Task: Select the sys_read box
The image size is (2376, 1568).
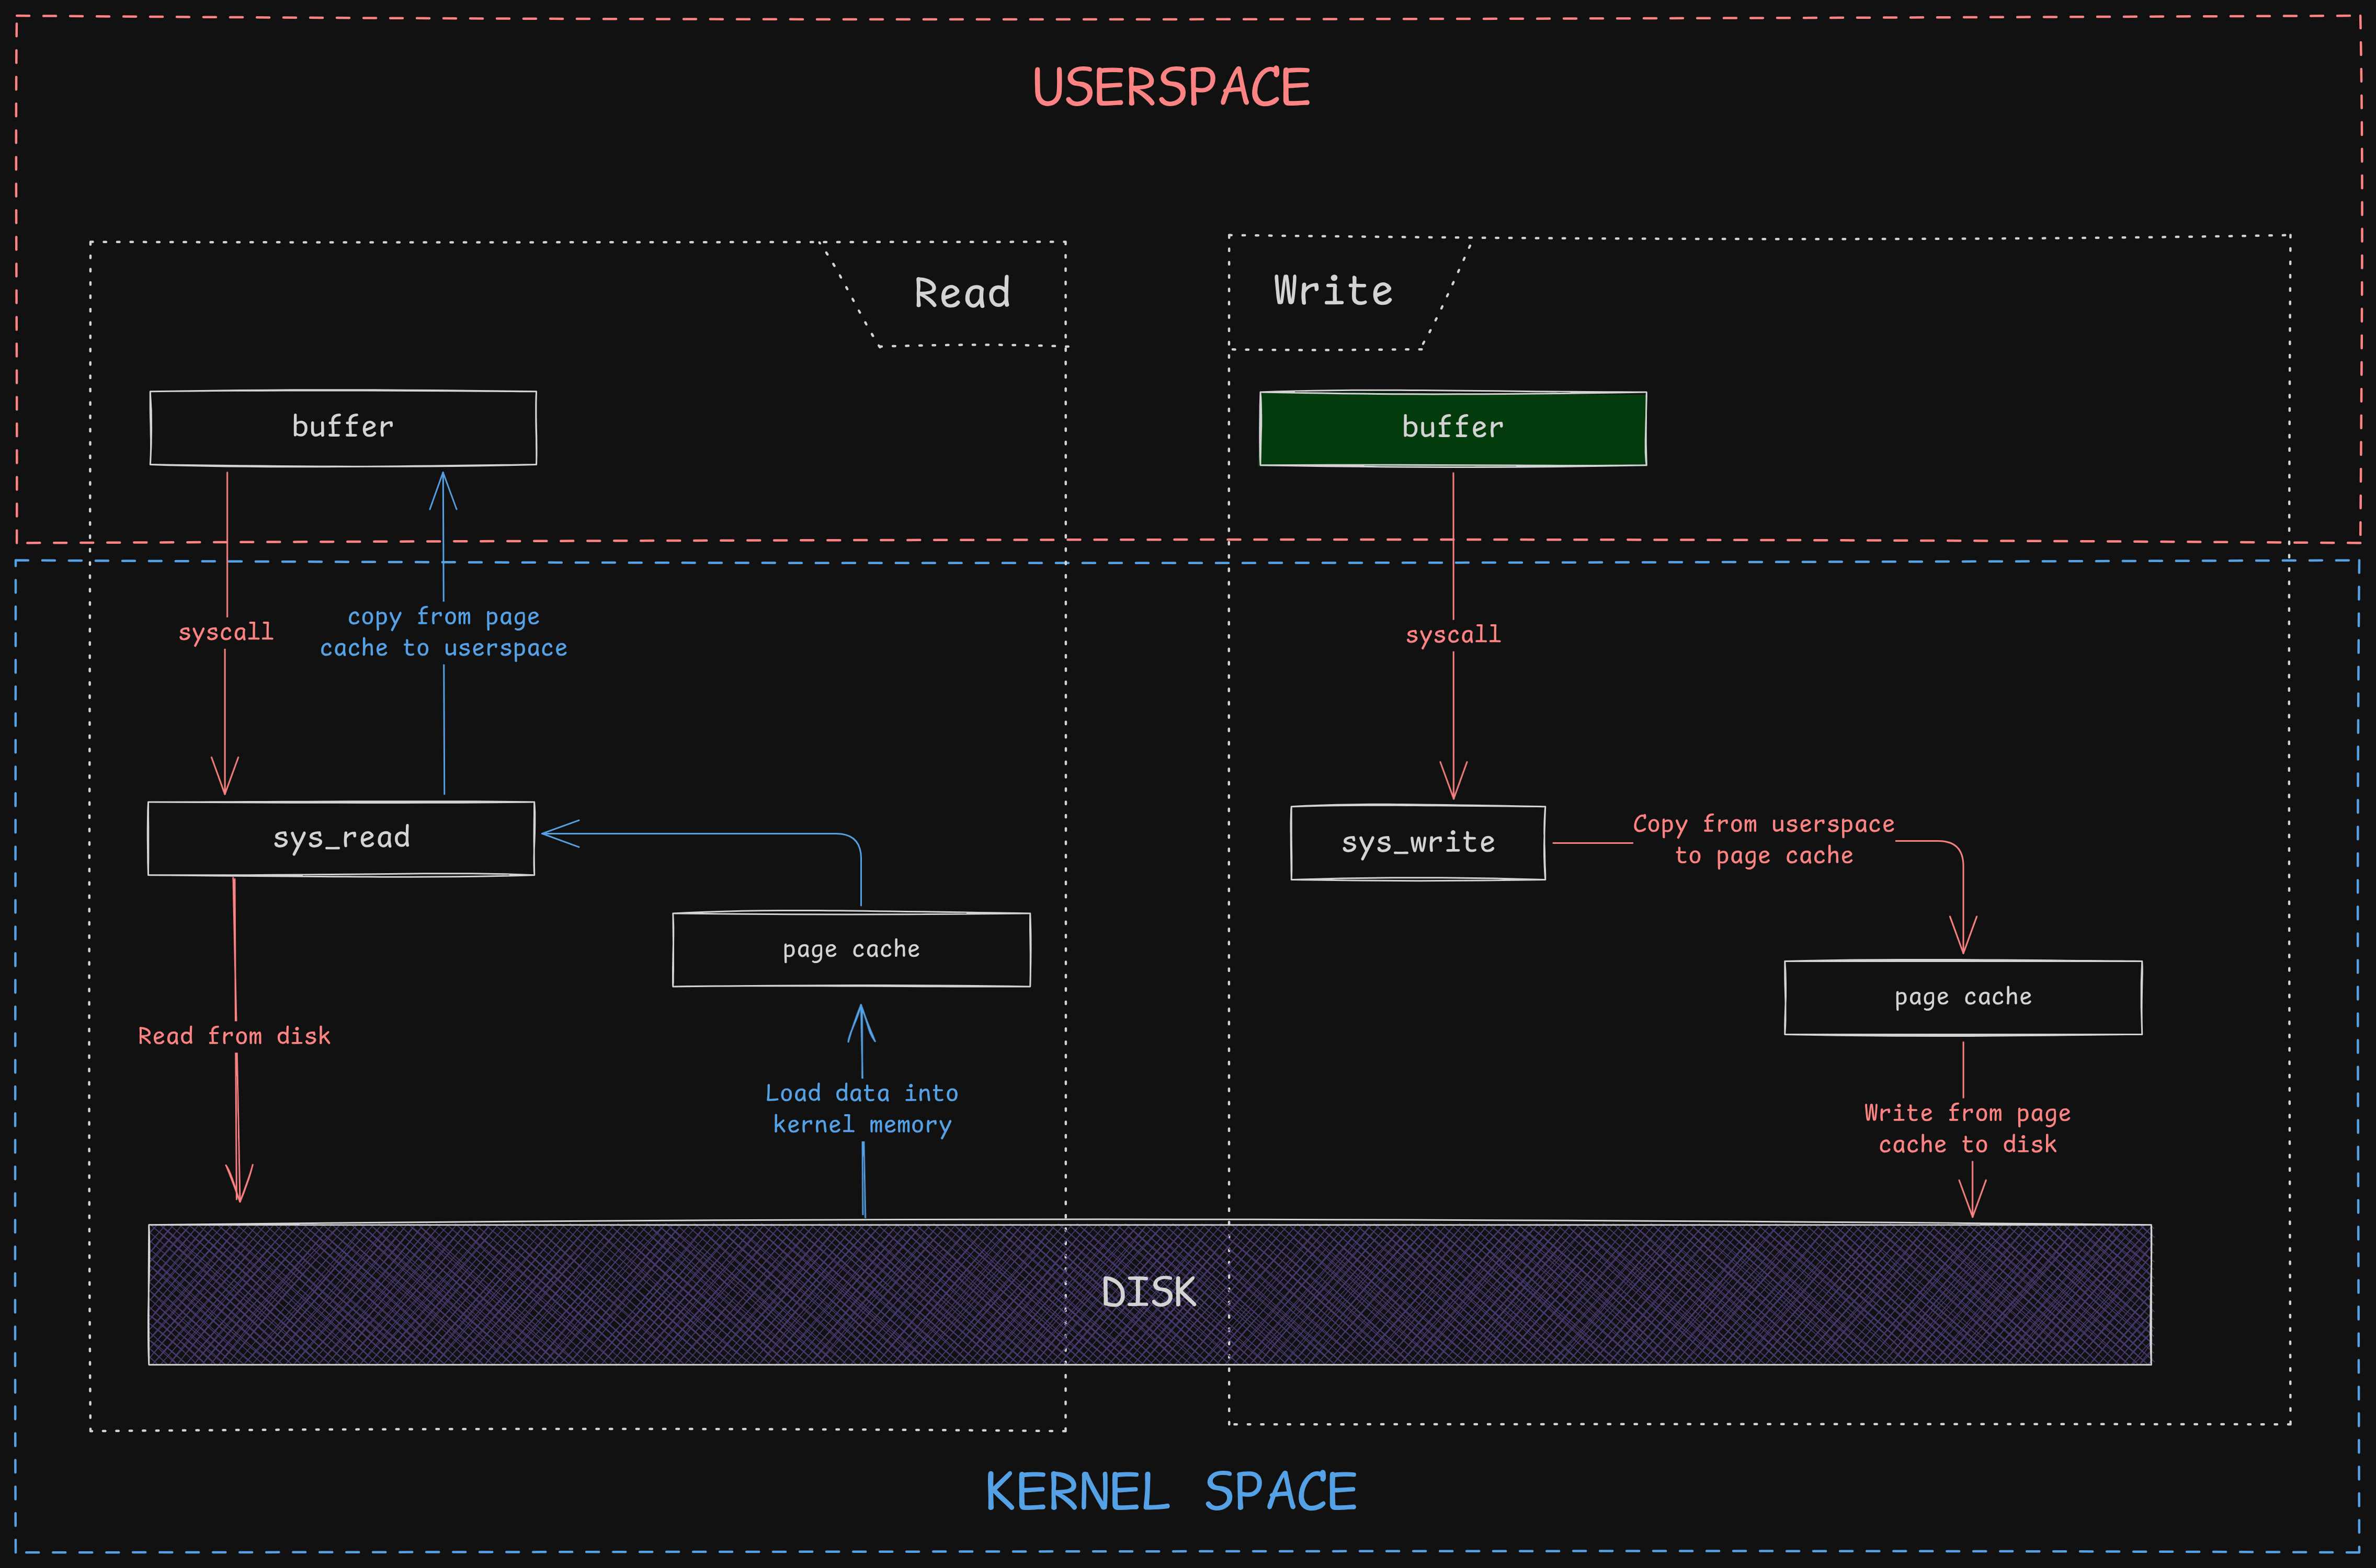Action: tap(341, 838)
